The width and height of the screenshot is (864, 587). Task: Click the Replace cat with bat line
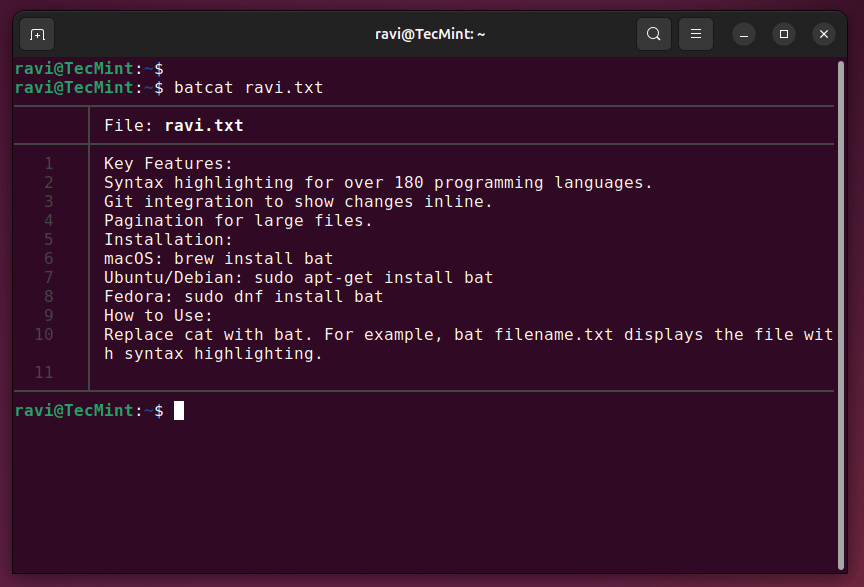point(468,335)
